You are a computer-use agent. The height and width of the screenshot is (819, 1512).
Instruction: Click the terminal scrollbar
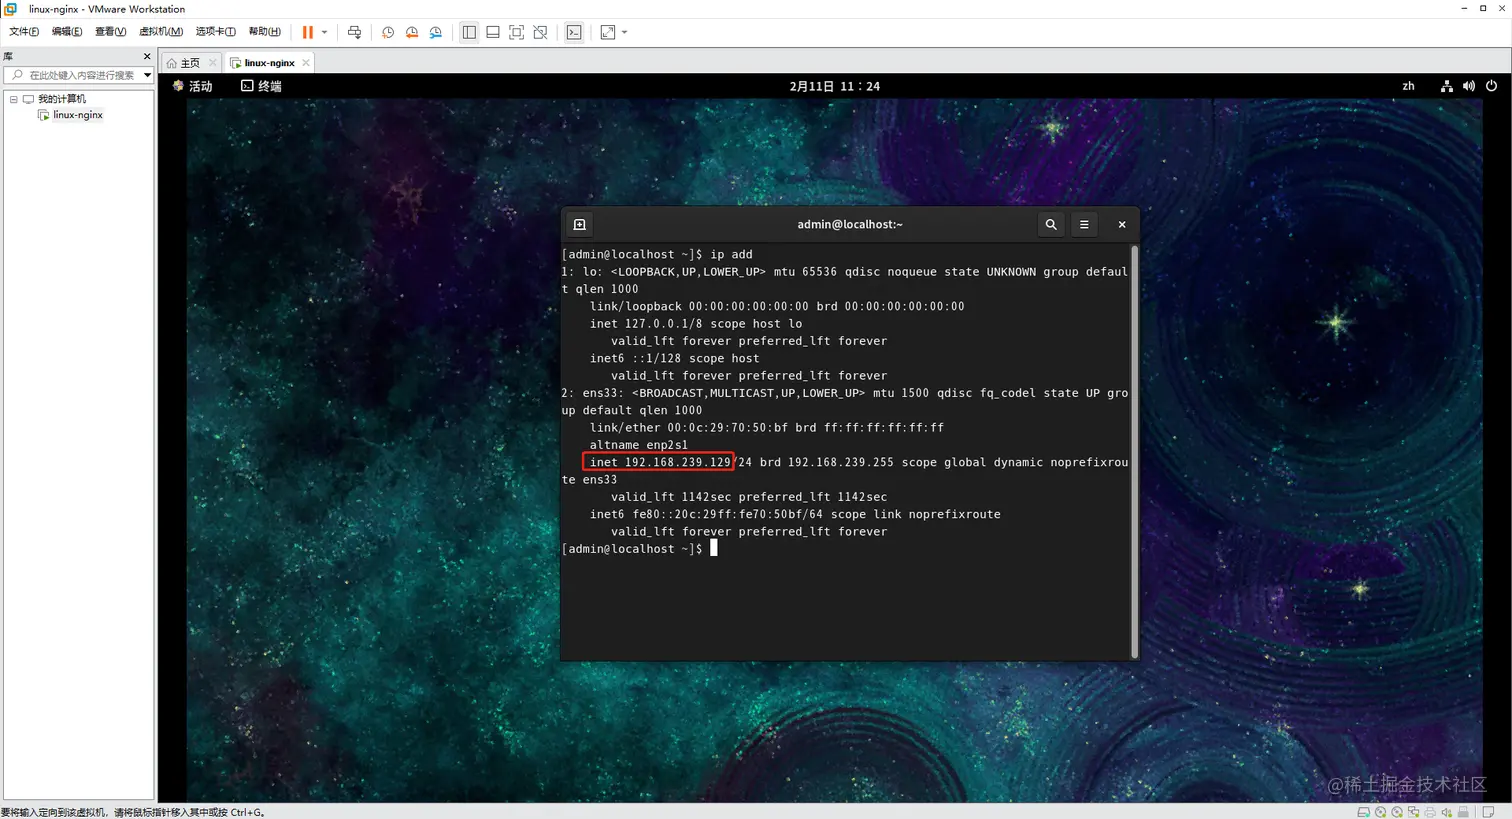[x=1134, y=450]
